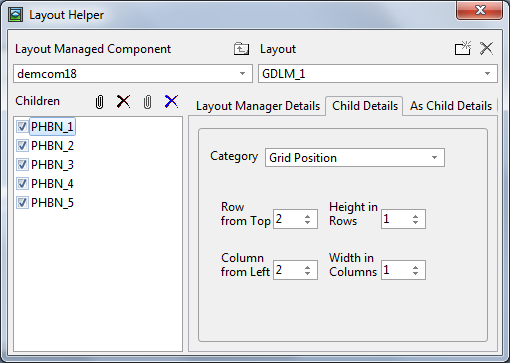Select PHBN_2 in the Children list

[52, 146]
